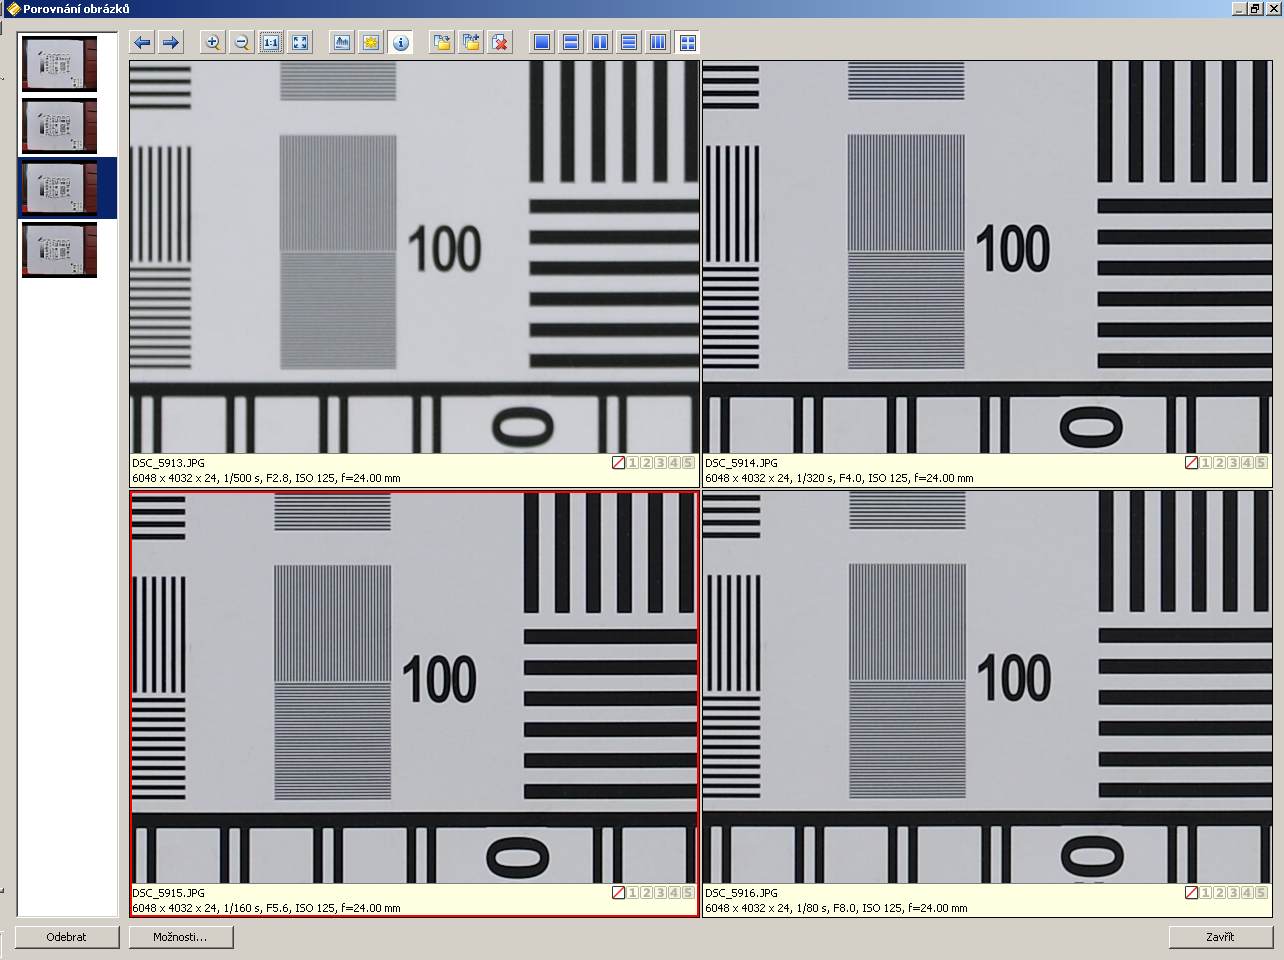
Task: Click the zoom out magnifier icon
Action: (x=241, y=42)
